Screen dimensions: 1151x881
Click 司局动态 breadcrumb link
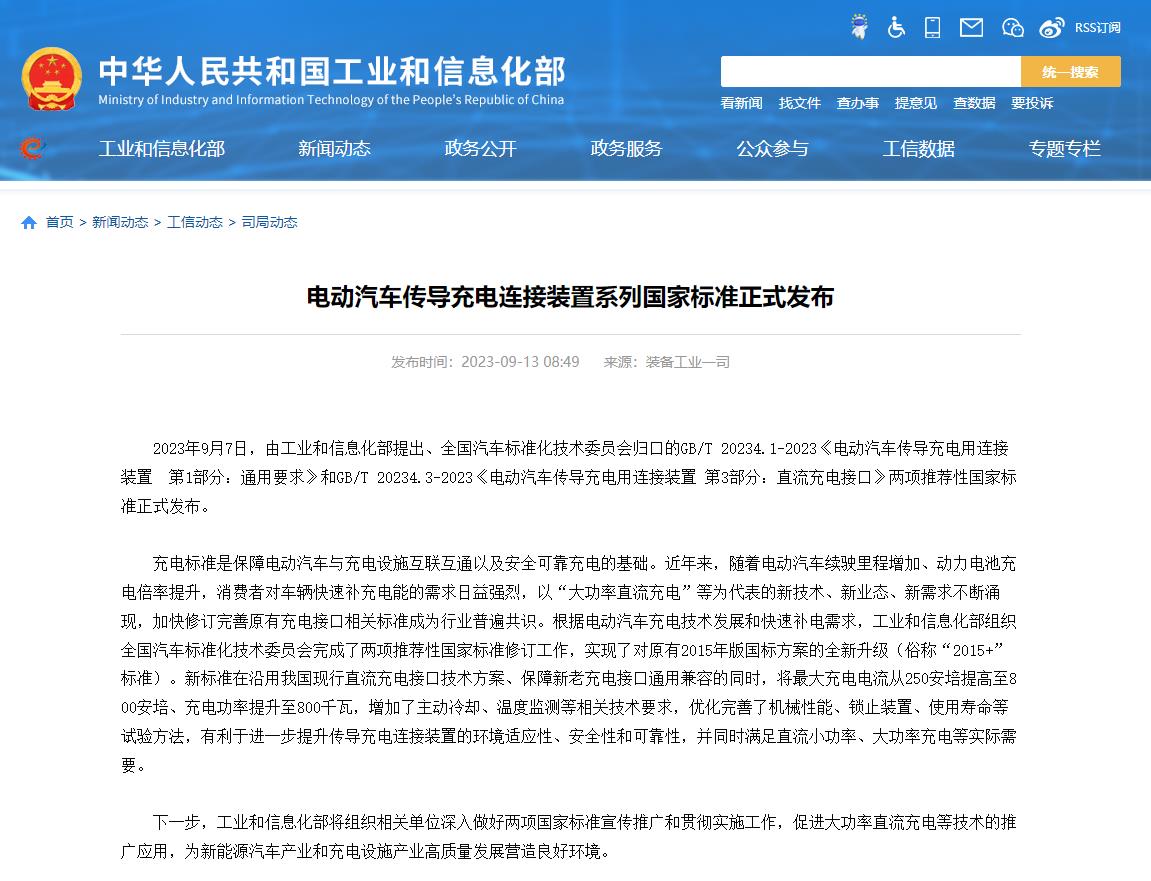coord(269,223)
